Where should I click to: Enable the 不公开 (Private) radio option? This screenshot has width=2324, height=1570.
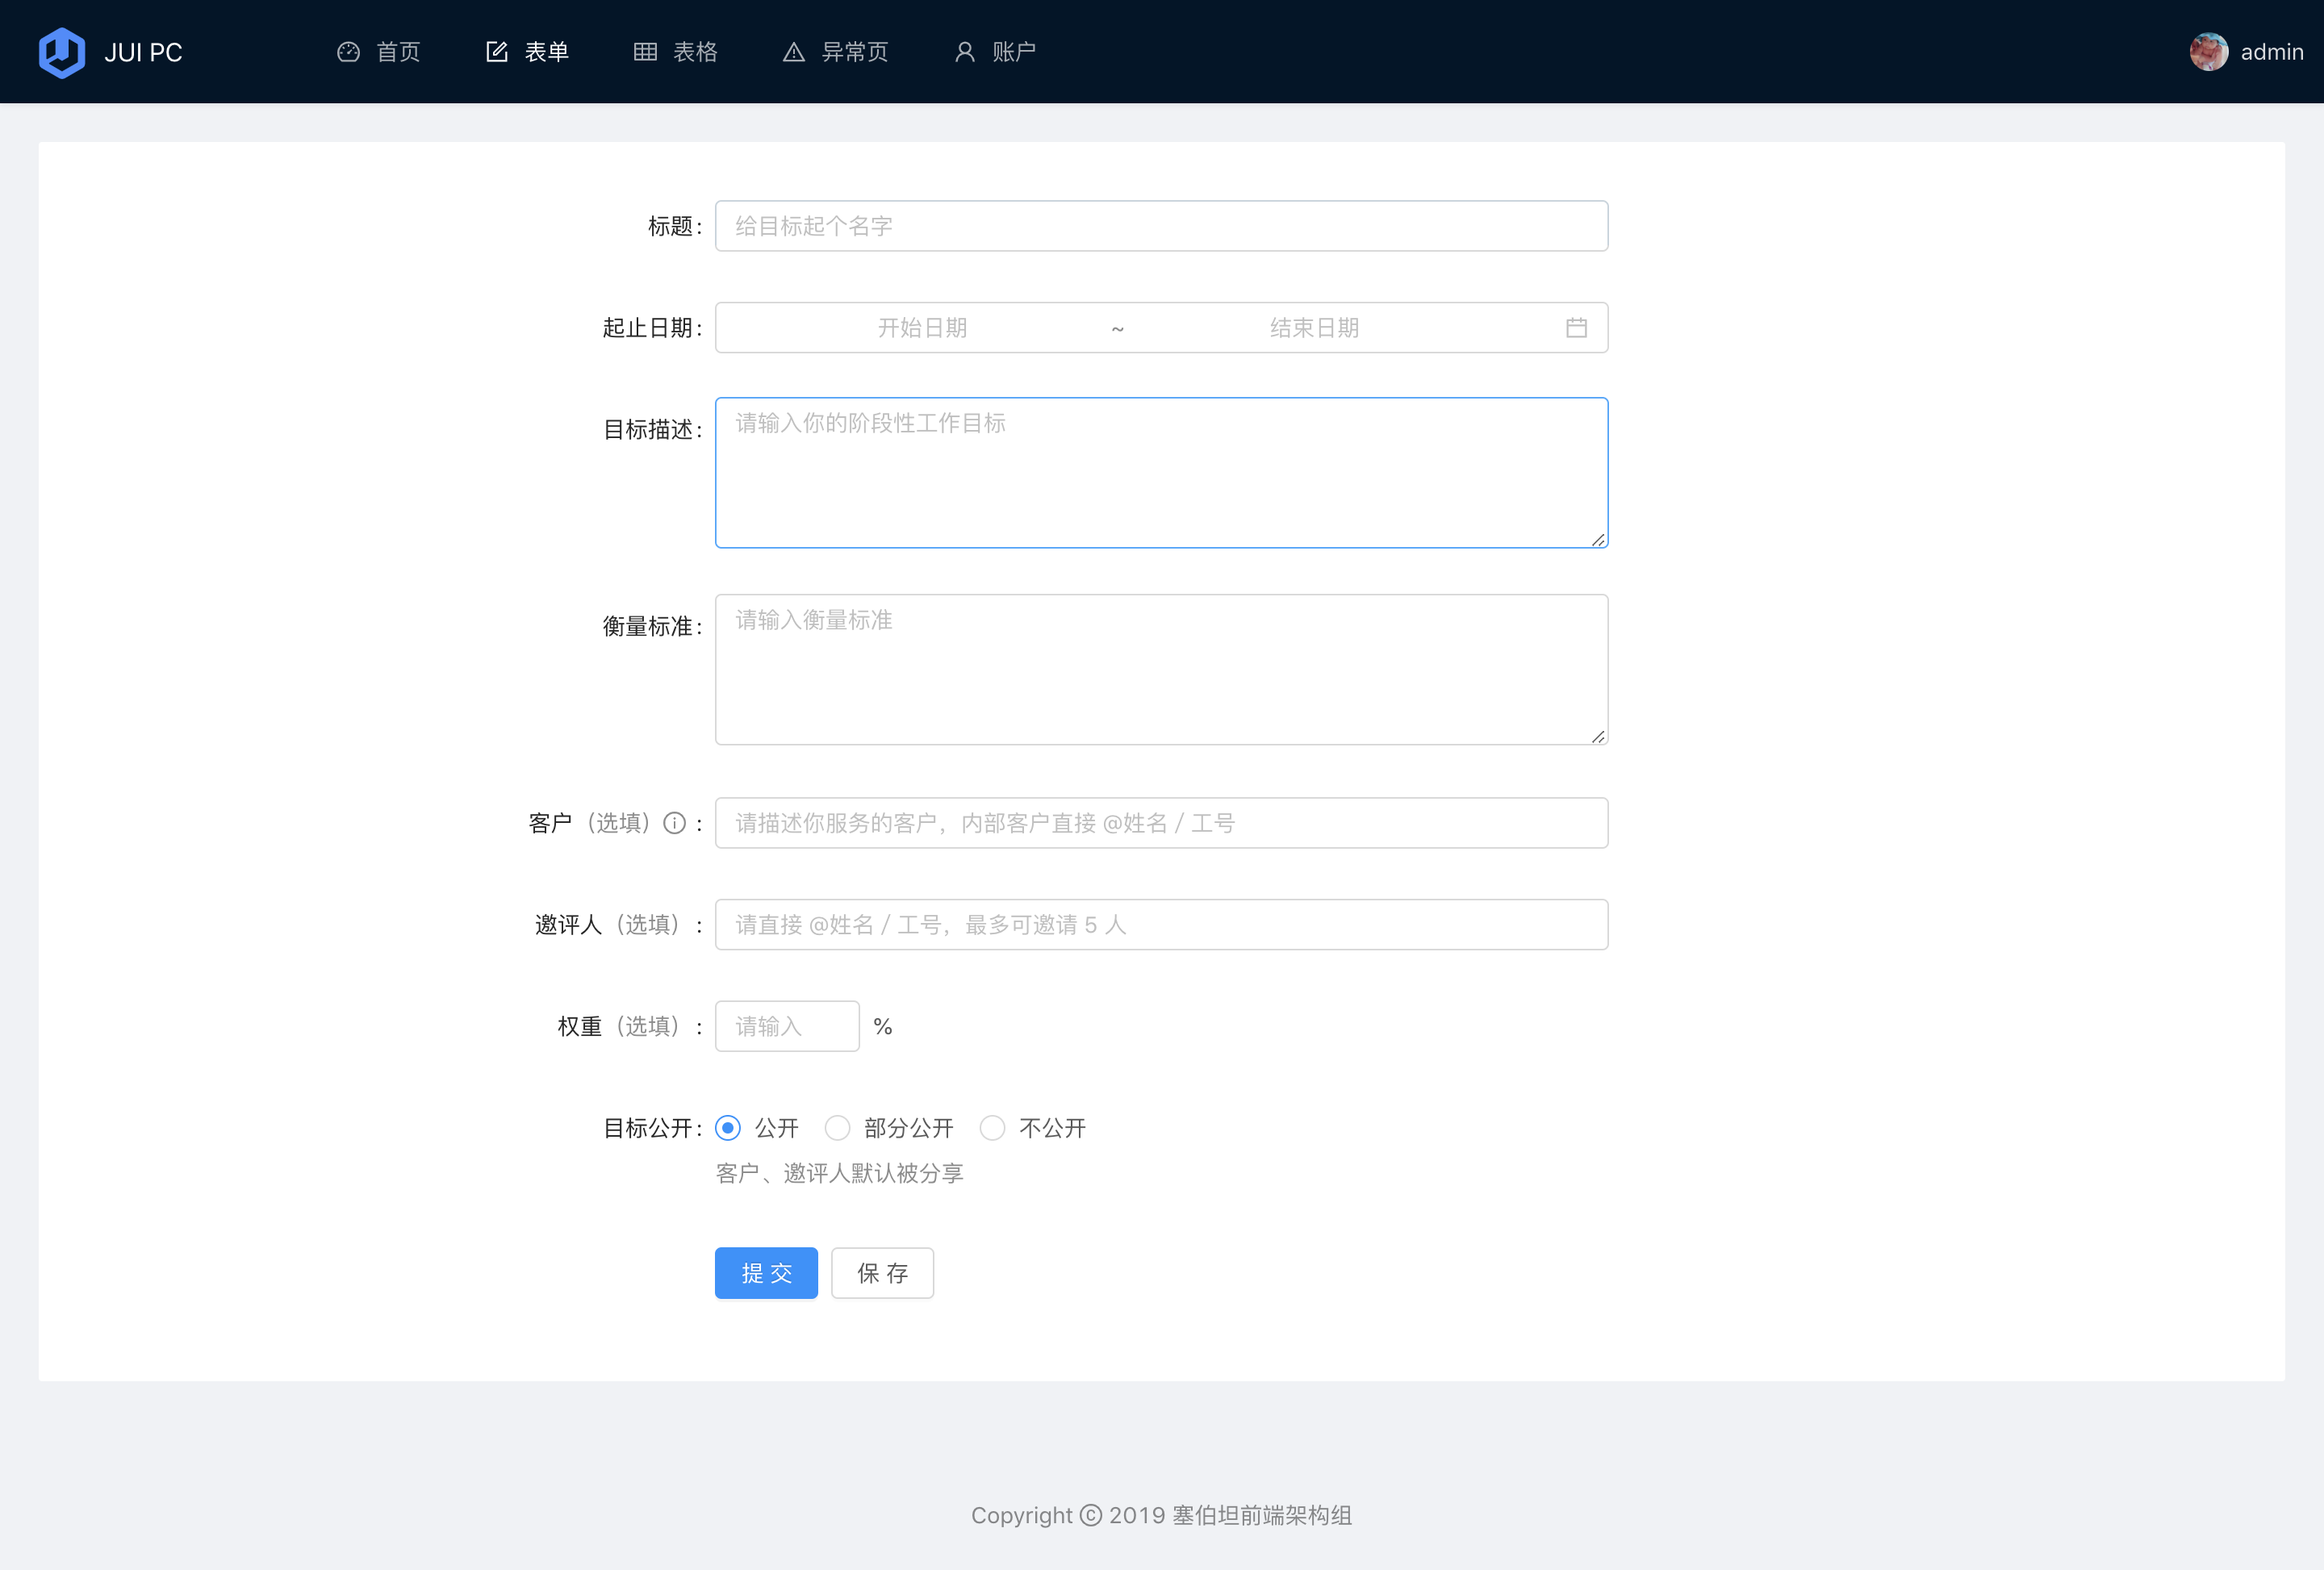(992, 1129)
